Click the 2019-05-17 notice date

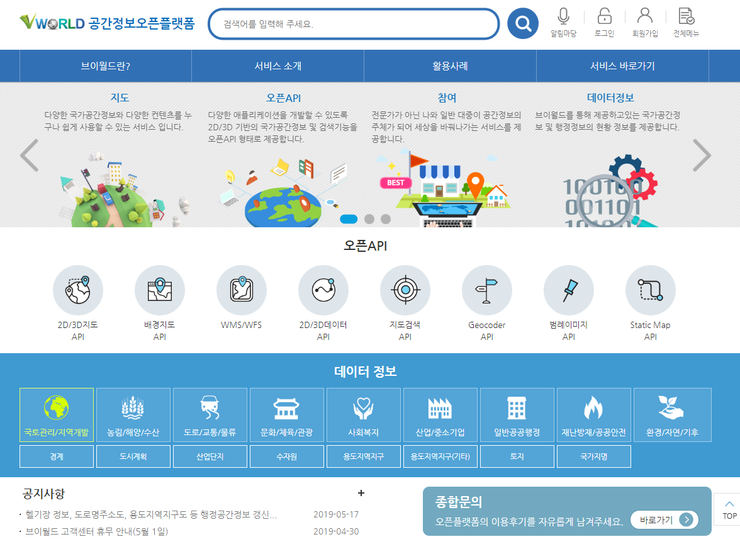[336, 515]
